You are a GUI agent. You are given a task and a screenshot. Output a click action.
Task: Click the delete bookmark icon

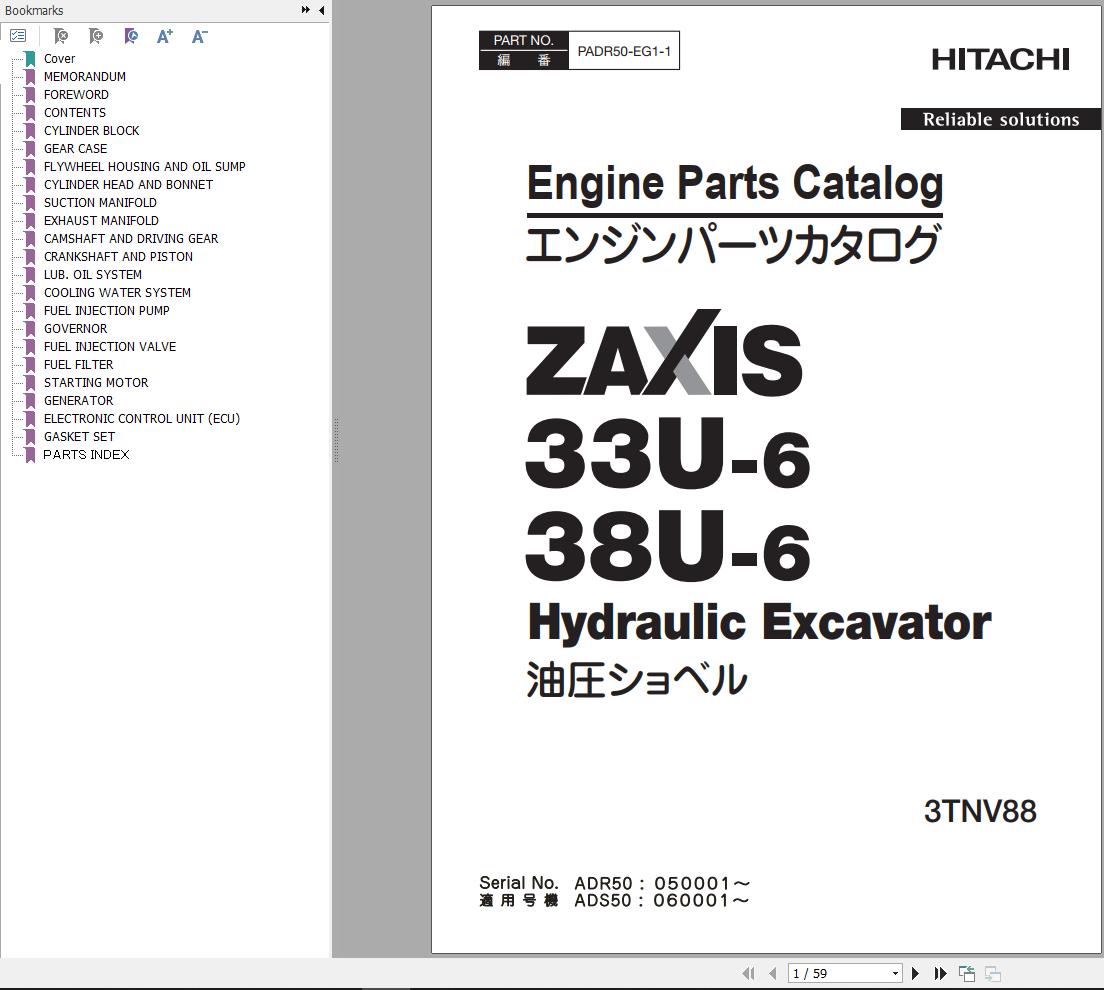click(x=60, y=35)
